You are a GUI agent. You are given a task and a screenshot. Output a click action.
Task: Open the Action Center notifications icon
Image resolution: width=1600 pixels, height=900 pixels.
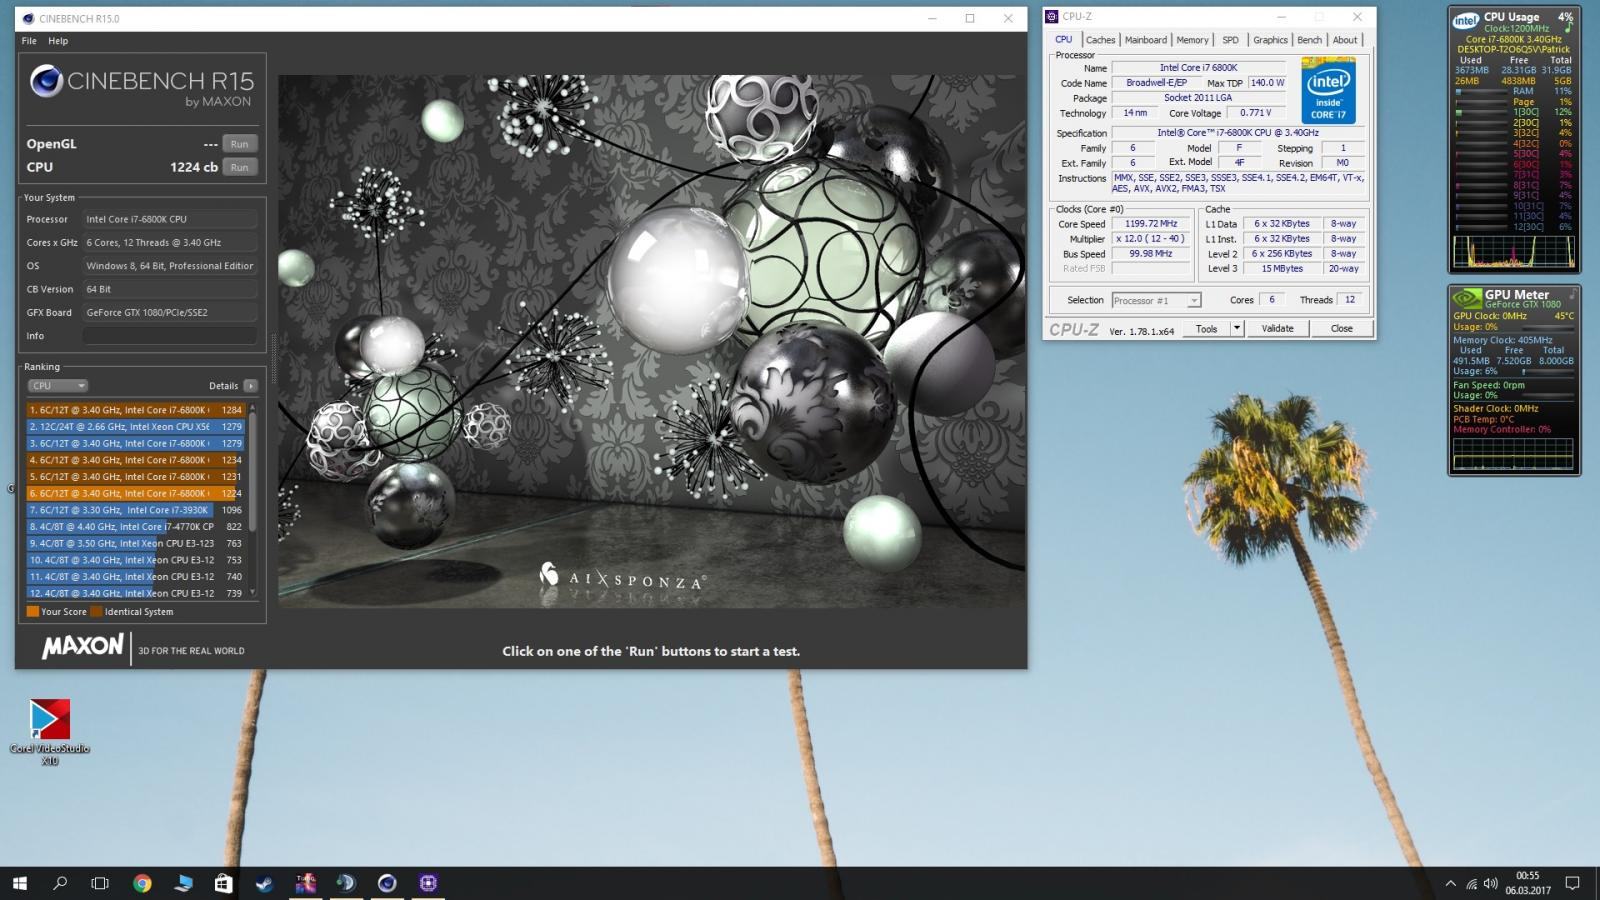point(1572,883)
